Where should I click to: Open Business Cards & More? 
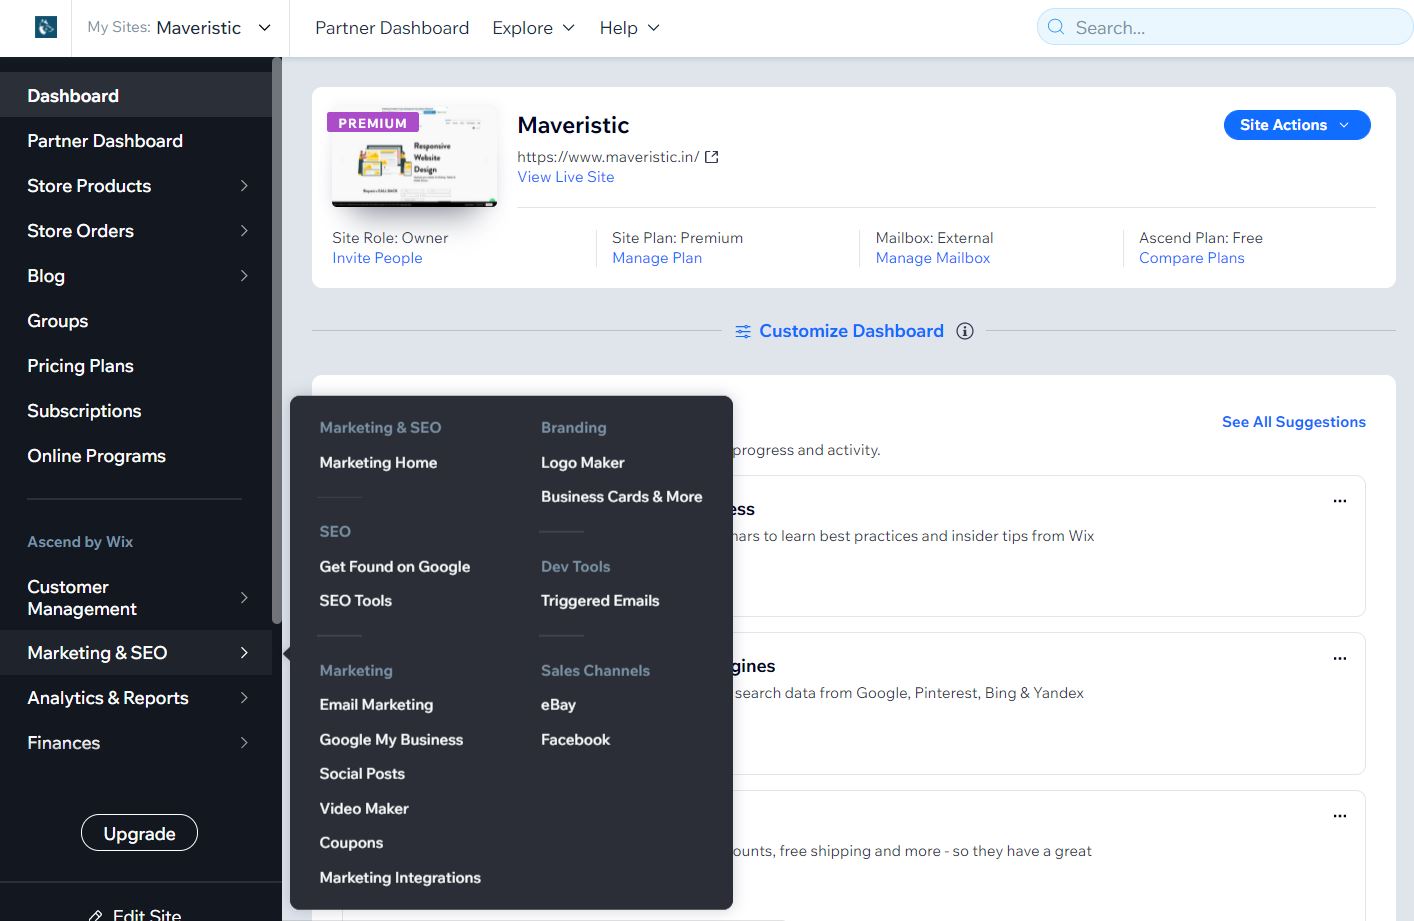coord(622,497)
